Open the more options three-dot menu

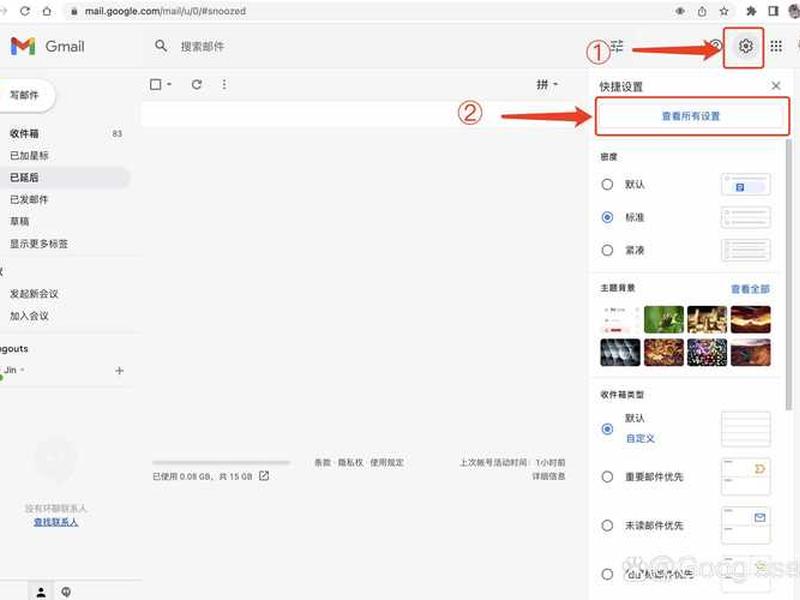(x=224, y=84)
